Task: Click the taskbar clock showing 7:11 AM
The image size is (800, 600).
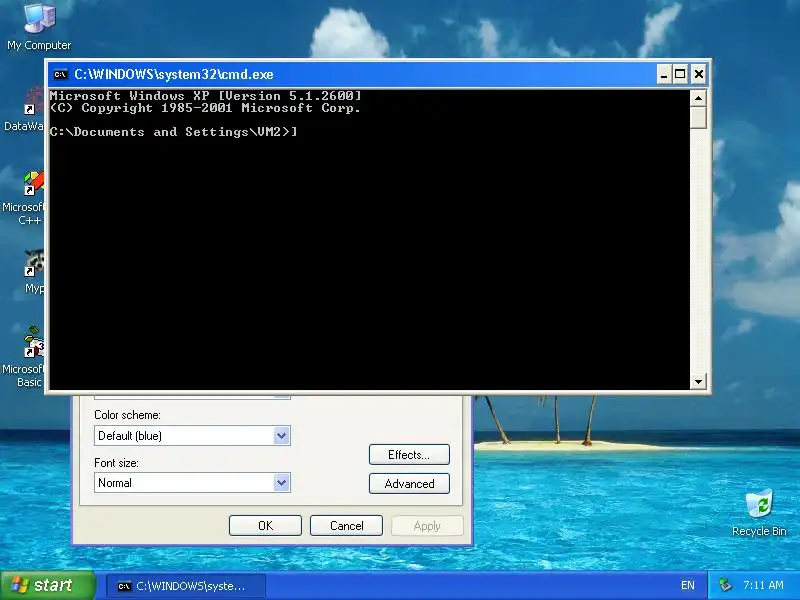Action: click(x=763, y=585)
